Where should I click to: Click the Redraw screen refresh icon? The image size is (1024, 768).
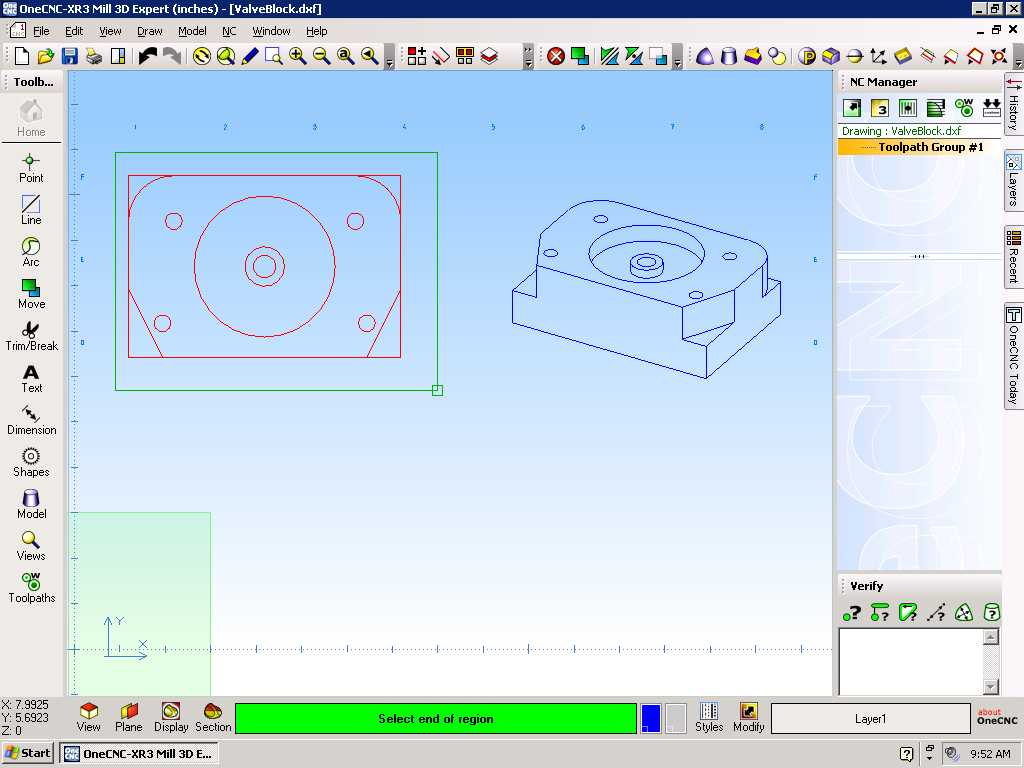[202, 56]
